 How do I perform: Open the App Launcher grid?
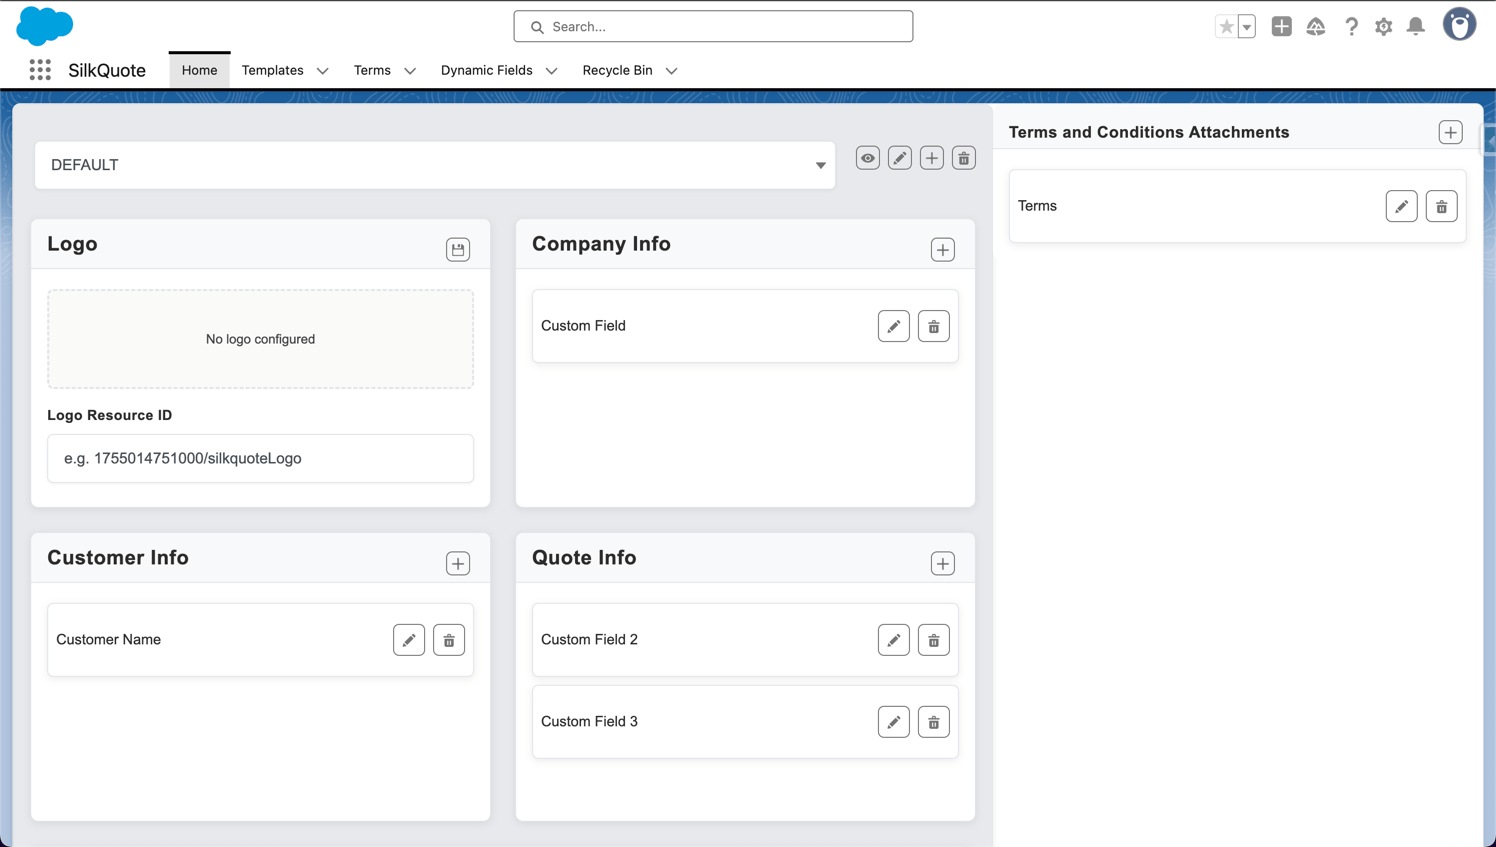[x=40, y=70]
